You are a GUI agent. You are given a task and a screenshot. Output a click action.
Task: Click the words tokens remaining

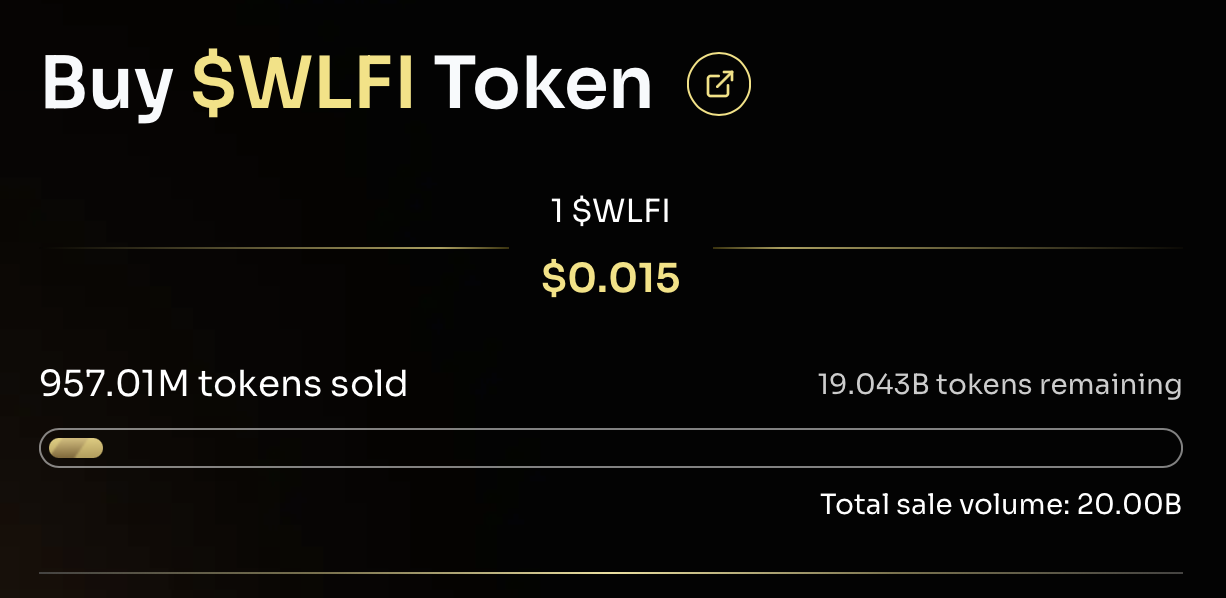click(x=1058, y=384)
